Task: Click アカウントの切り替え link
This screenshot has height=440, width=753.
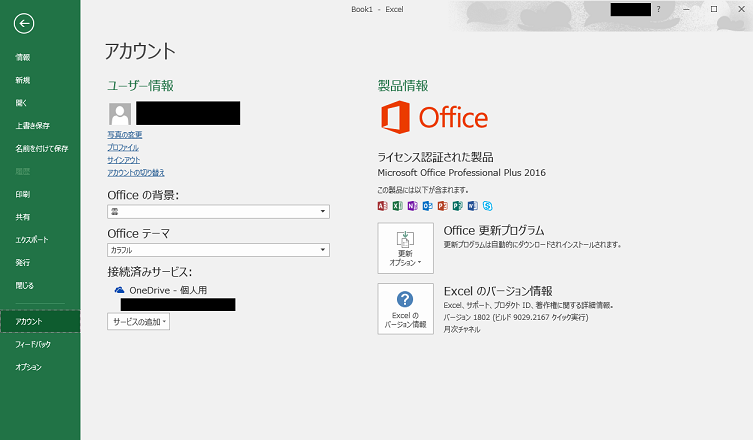Action: tap(136, 172)
